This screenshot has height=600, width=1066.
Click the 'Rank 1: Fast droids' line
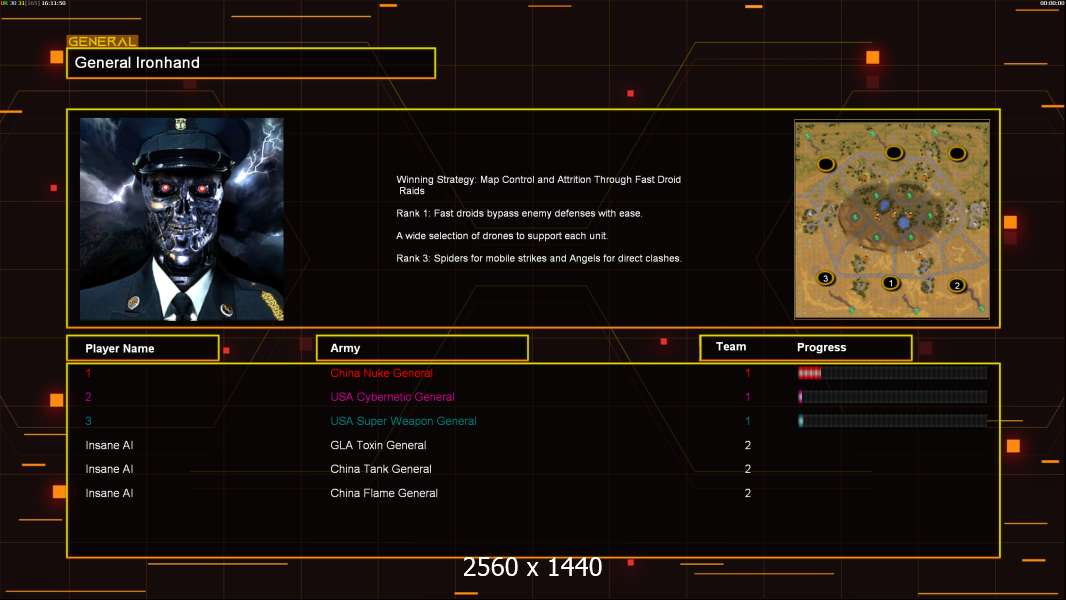[x=519, y=213]
